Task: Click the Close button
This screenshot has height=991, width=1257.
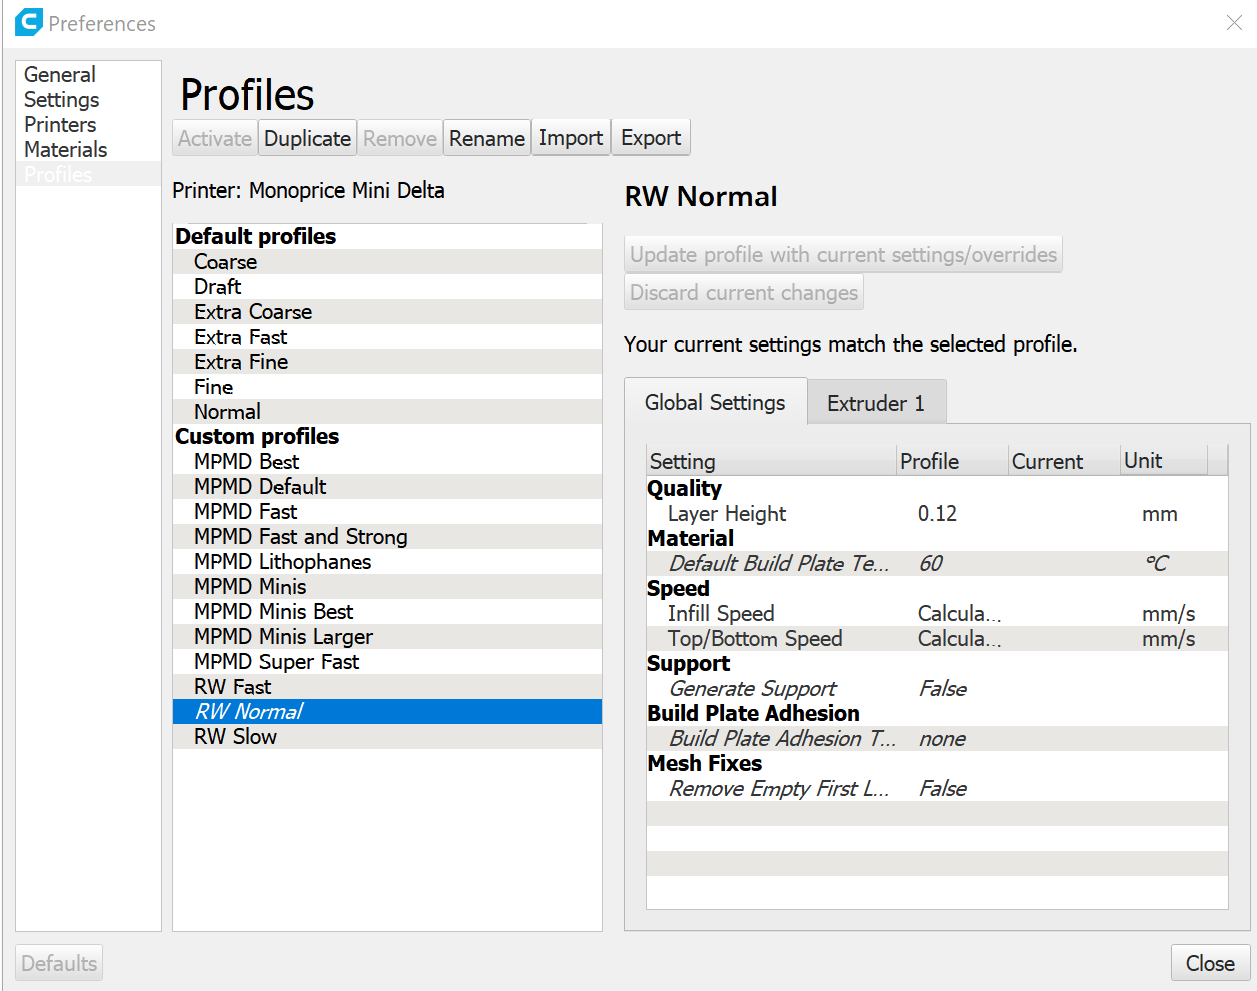Action: tap(1210, 963)
